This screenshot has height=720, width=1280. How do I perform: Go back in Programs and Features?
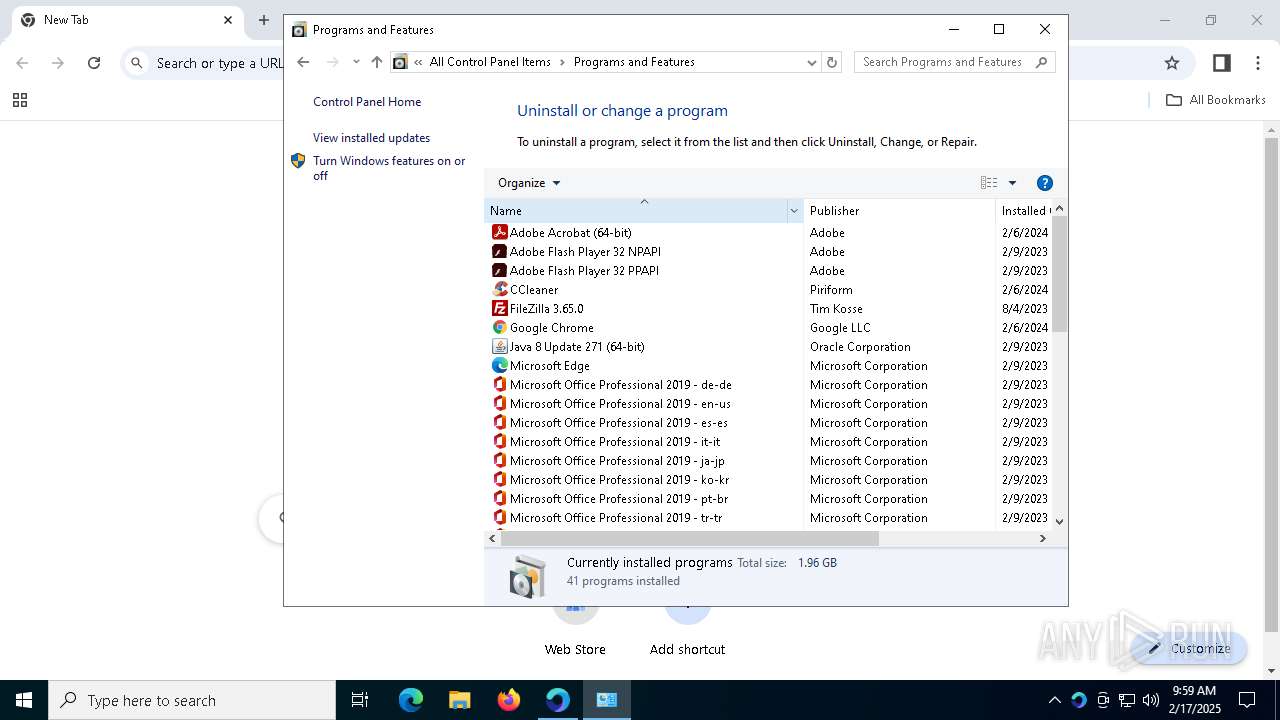[303, 62]
